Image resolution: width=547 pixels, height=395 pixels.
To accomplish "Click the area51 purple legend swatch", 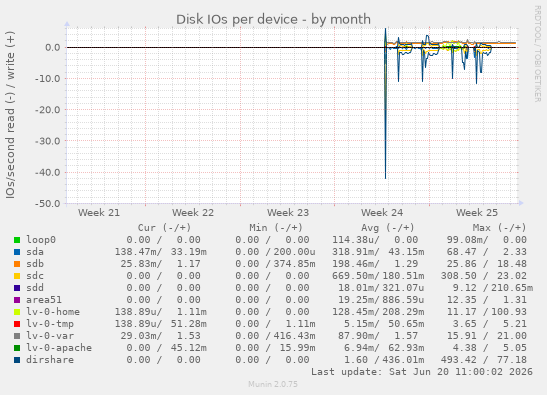I will click(17, 300).
